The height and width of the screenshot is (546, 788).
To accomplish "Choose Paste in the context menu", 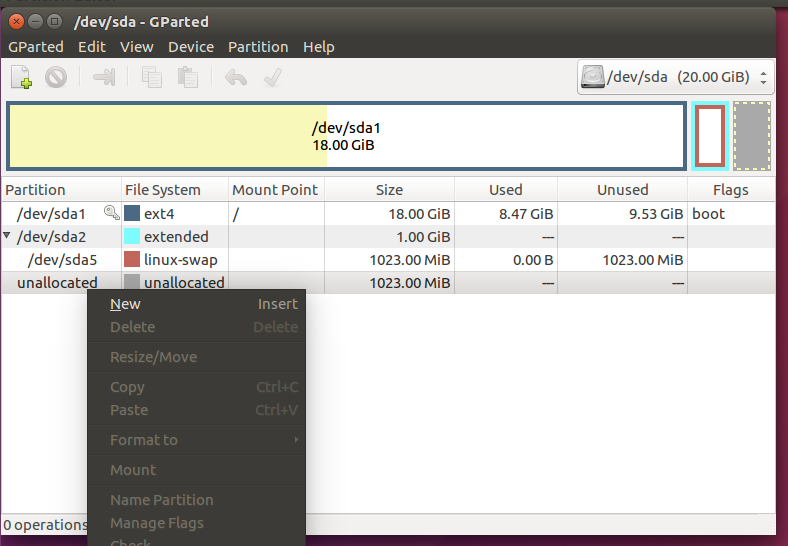I will (196, 410).
